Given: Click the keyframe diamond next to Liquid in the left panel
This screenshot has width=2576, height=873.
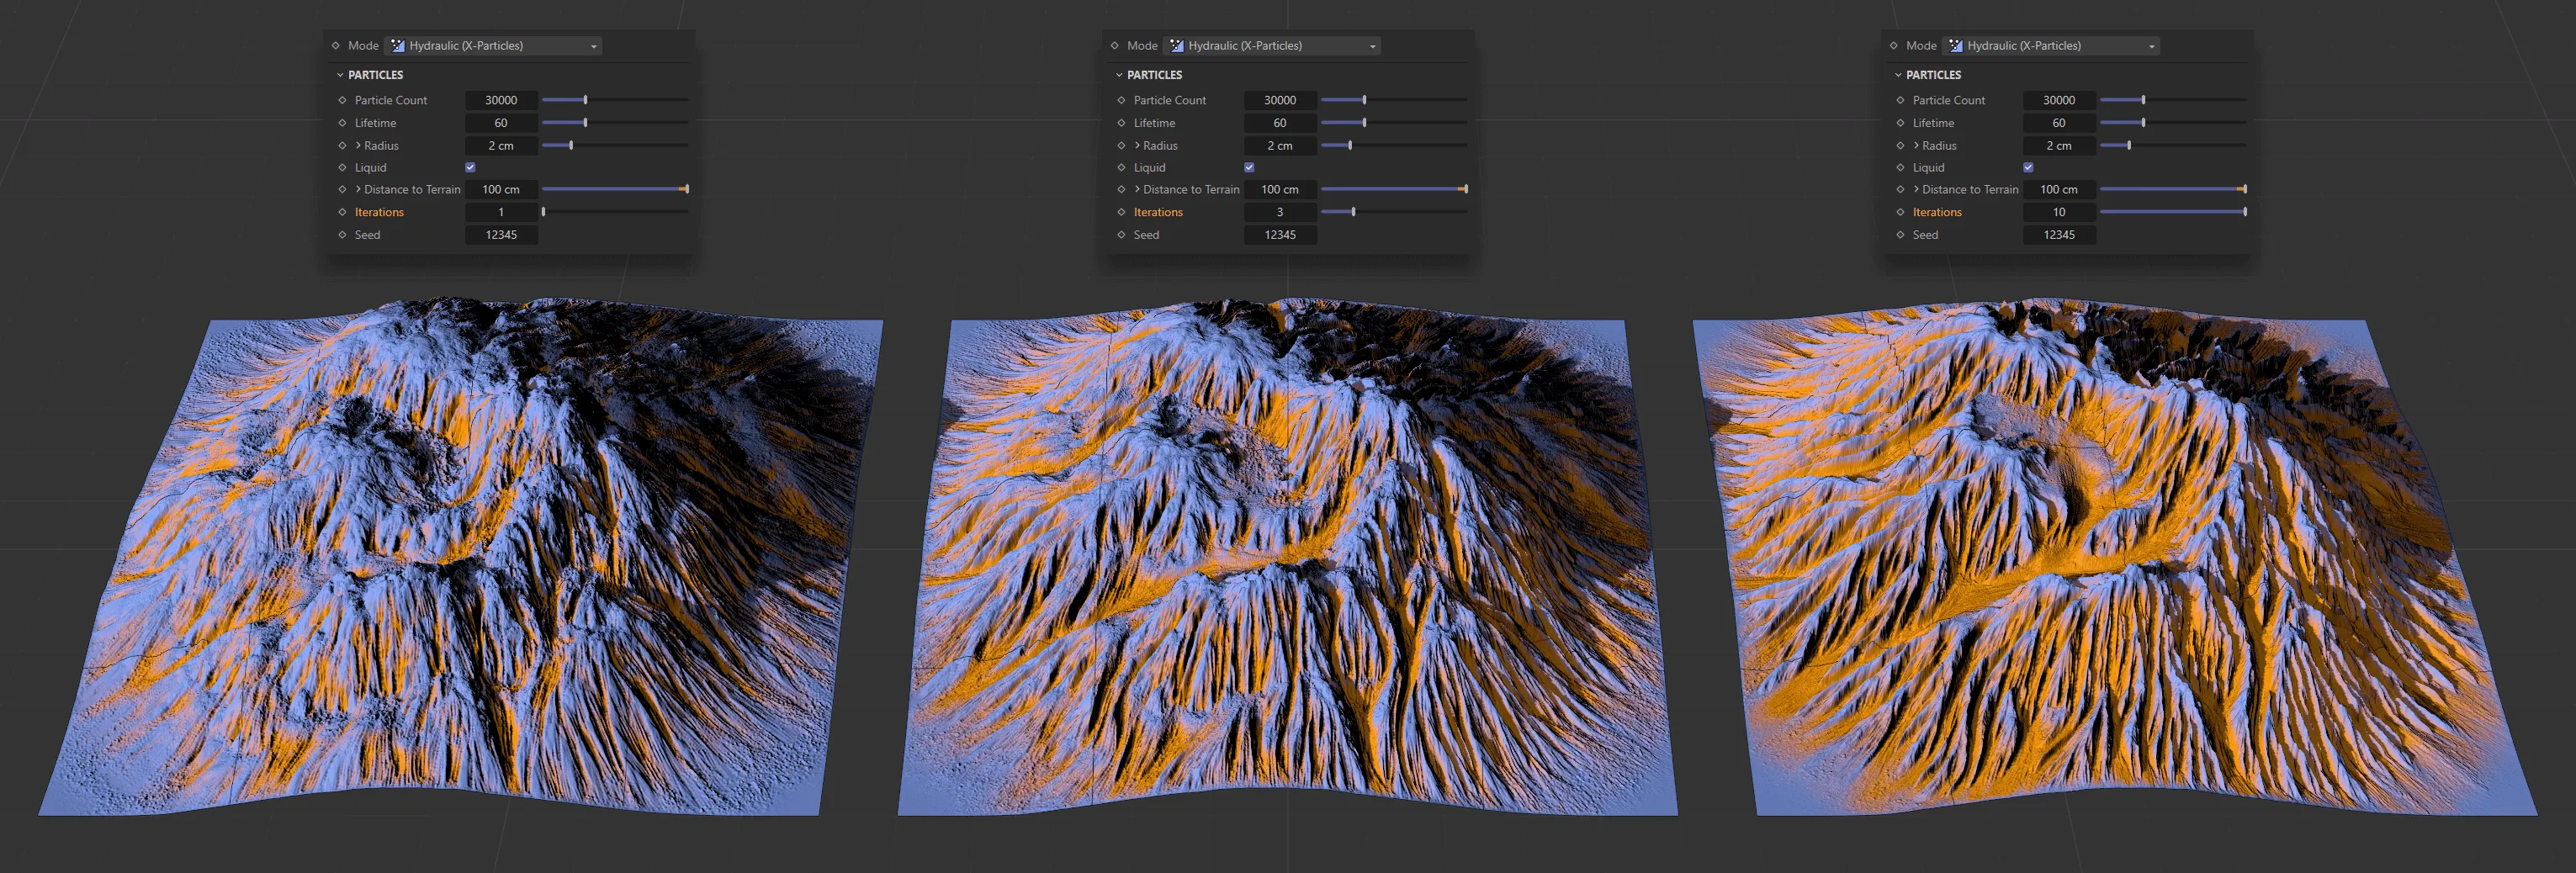Looking at the screenshot, I should [x=344, y=167].
